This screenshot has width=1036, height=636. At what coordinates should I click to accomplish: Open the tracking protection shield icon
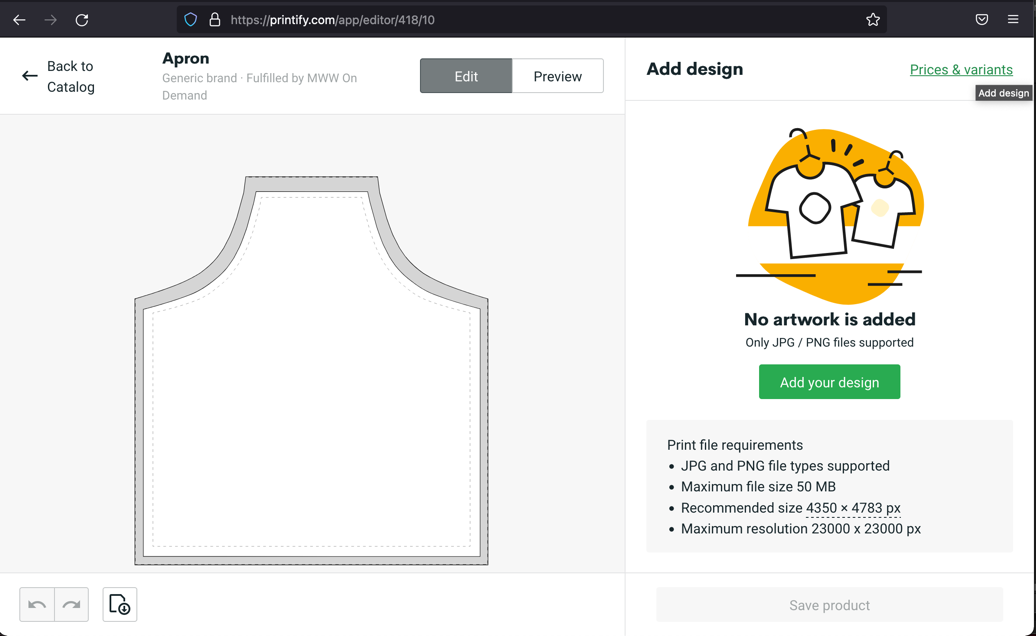190,20
